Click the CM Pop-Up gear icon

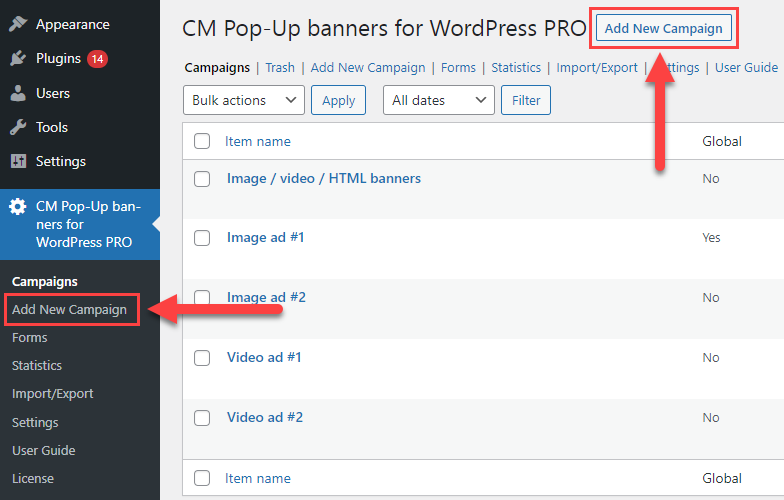click(x=18, y=206)
